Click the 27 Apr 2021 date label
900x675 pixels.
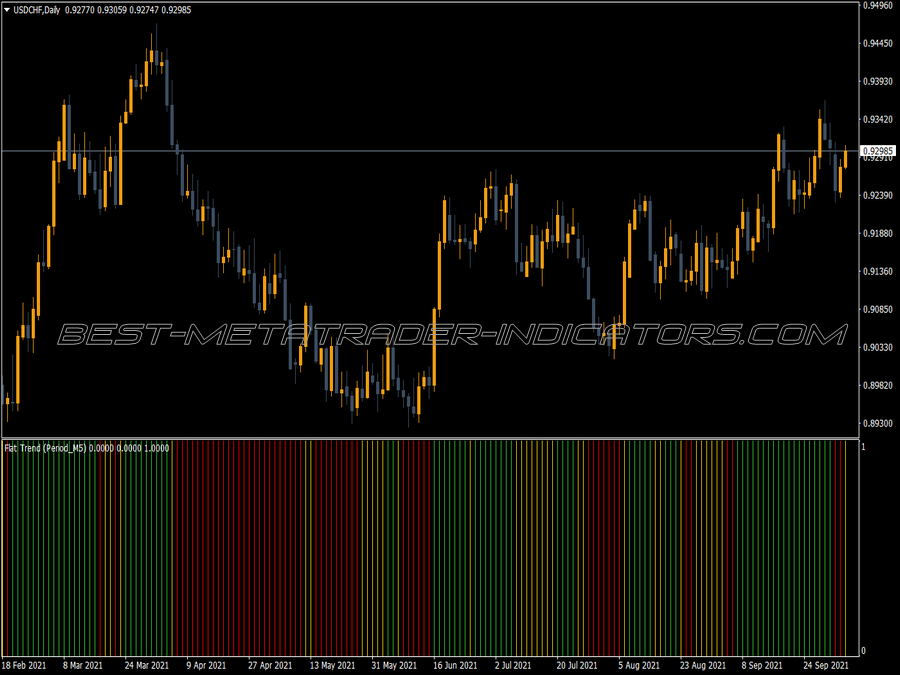(x=270, y=665)
